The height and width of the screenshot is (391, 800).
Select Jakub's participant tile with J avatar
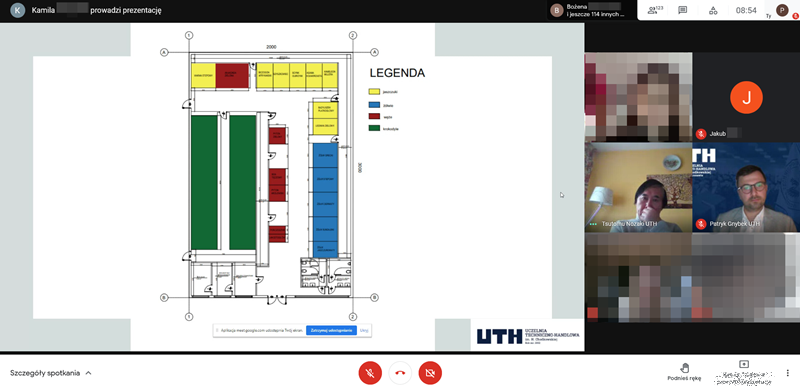coord(746,97)
